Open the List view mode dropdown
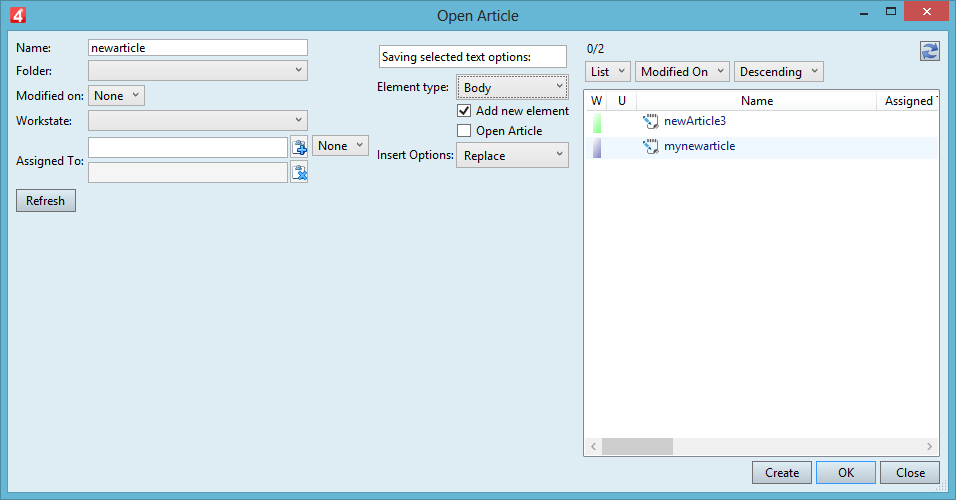Screen dimensions: 956x500 [x=608, y=72]
